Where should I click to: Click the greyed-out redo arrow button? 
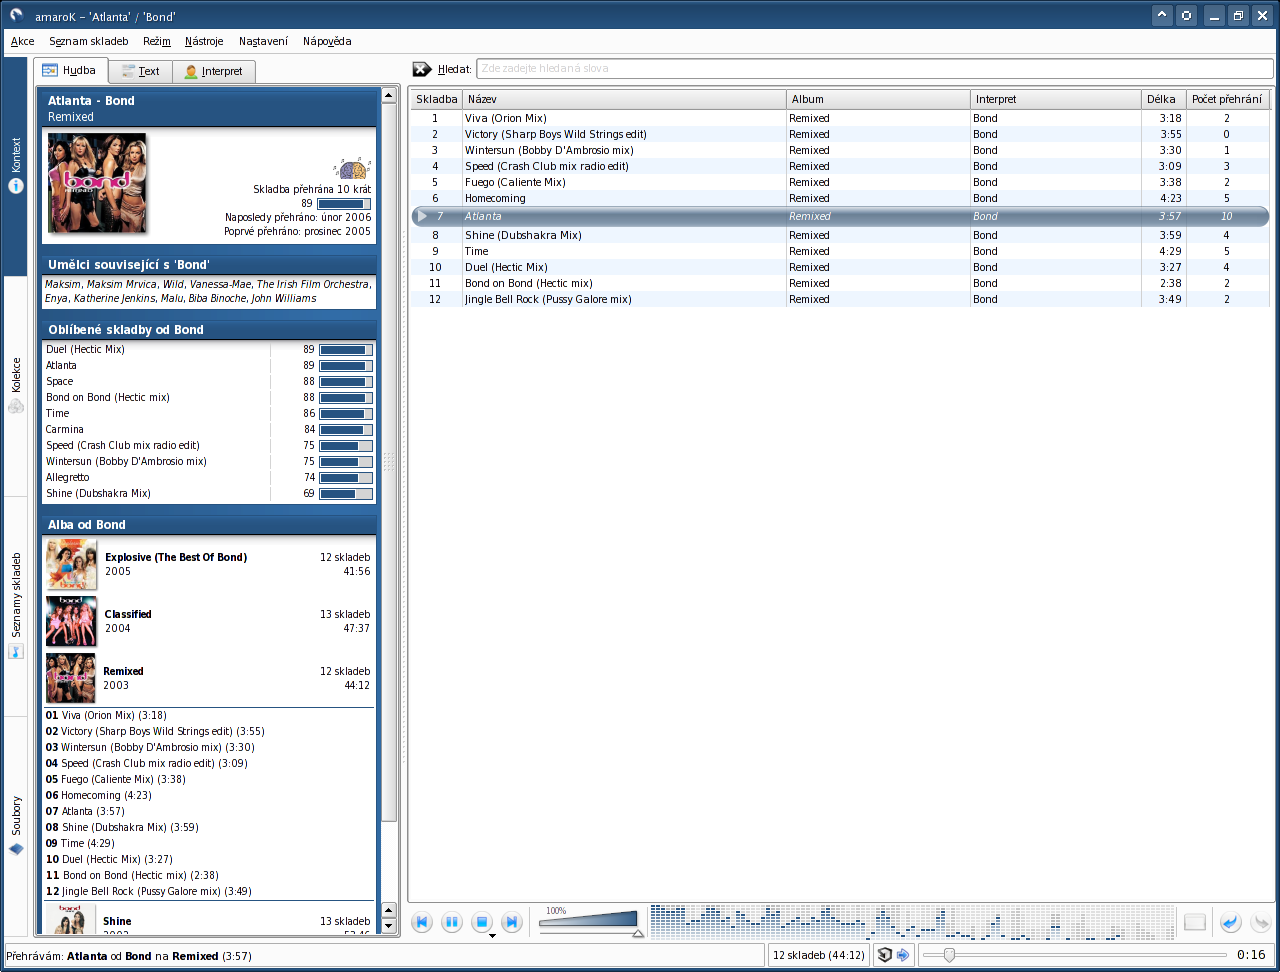coord(1261,922)
